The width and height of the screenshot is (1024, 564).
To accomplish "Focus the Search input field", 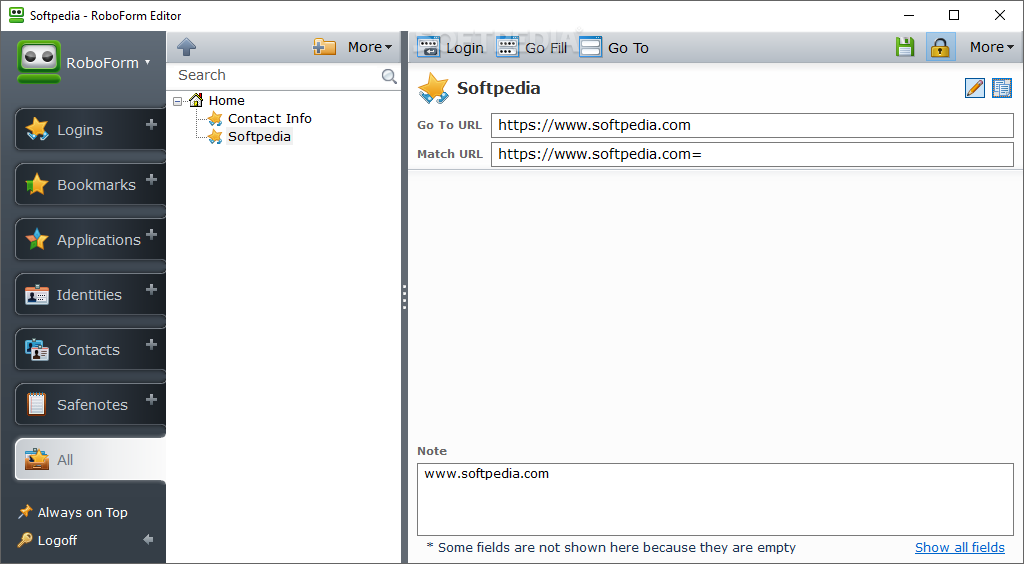I will [x=278, y=76].
